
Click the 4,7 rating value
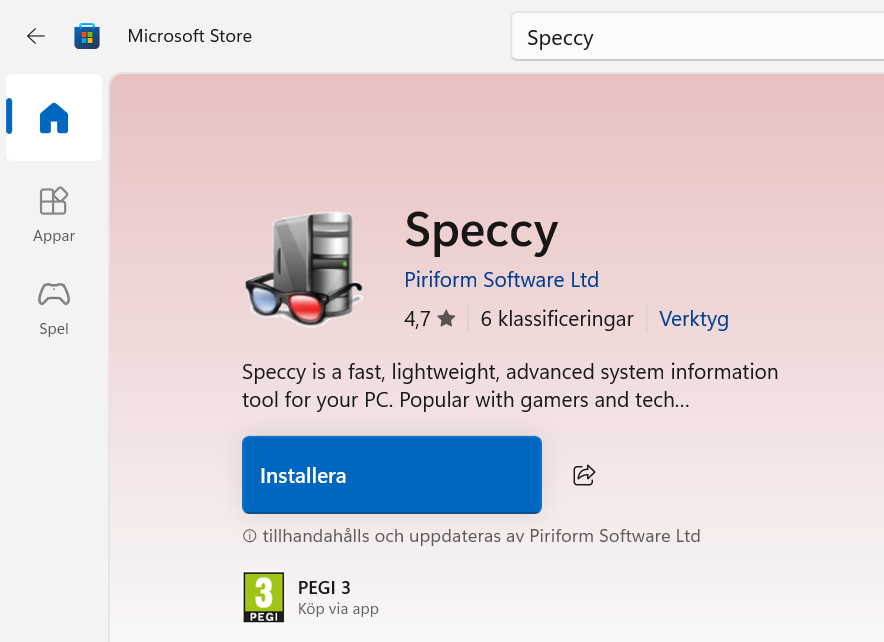tap(417, 318)
